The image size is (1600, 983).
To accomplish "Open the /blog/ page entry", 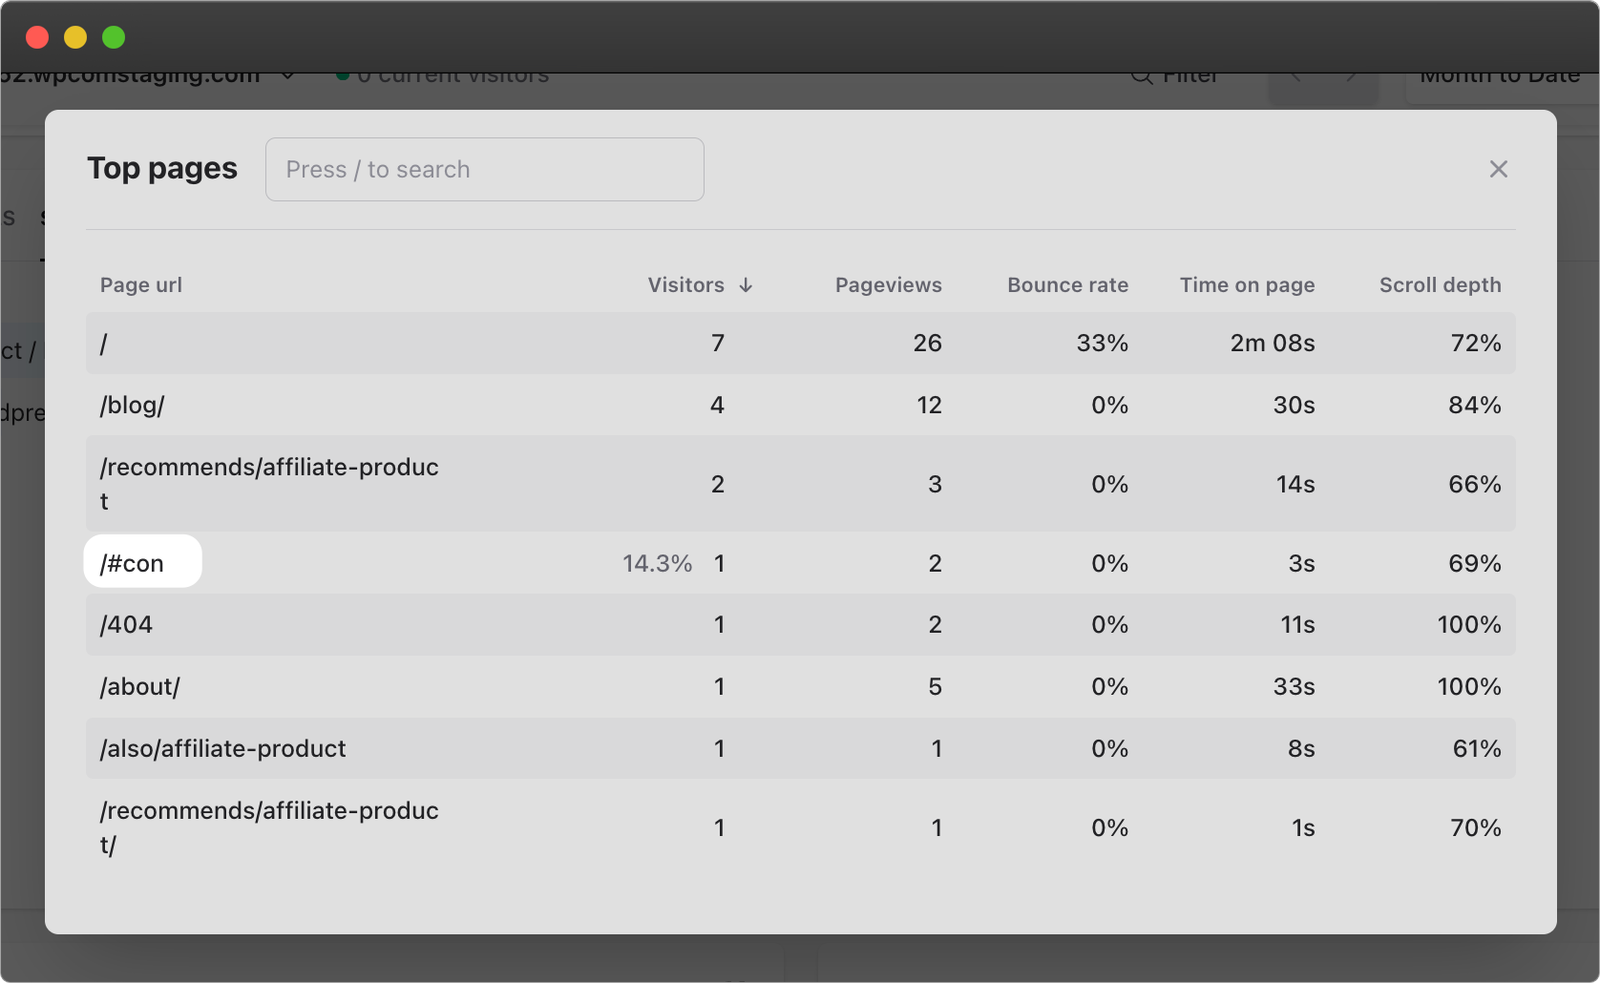I will tap(132, 405).
